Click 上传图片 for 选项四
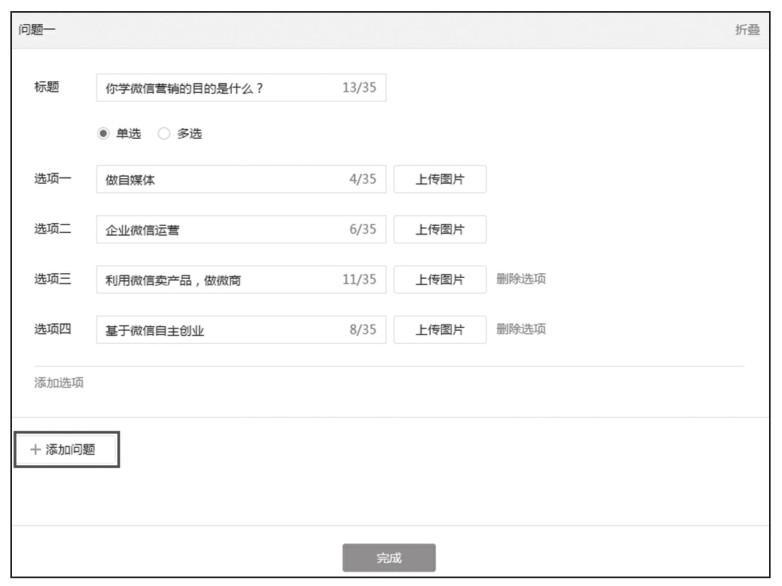The image size is (782, 586). point(440,330)
